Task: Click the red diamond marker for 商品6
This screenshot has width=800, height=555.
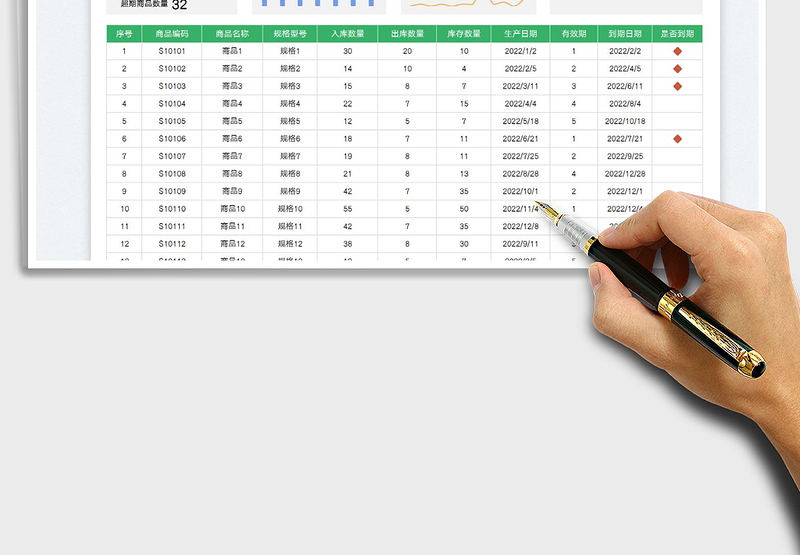Action: coord(677,139)
